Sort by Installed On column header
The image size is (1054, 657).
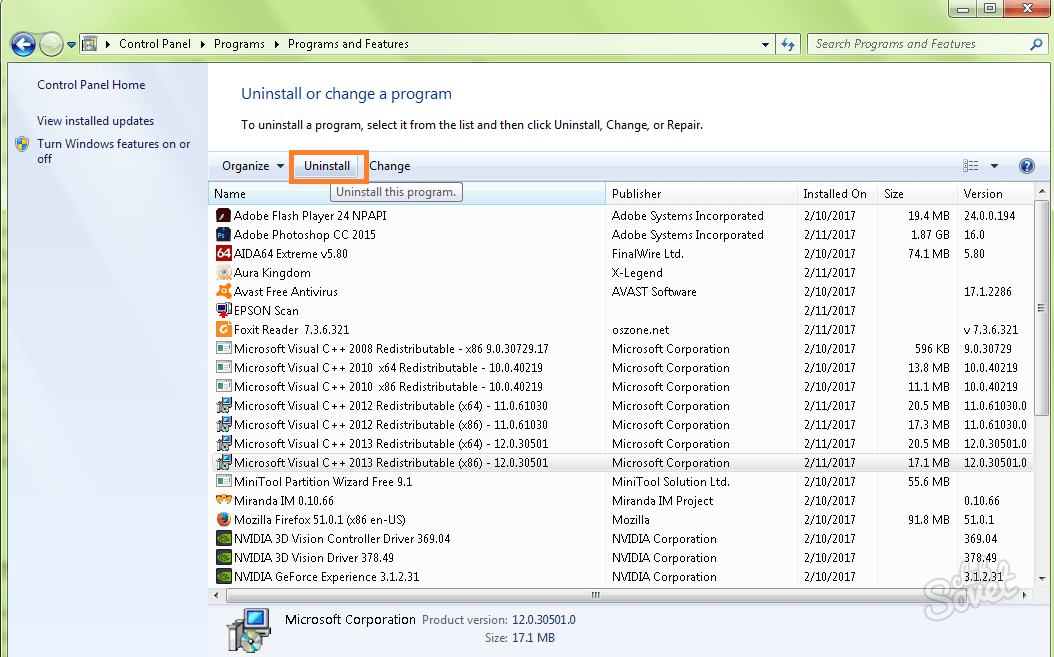coord(838,194)
